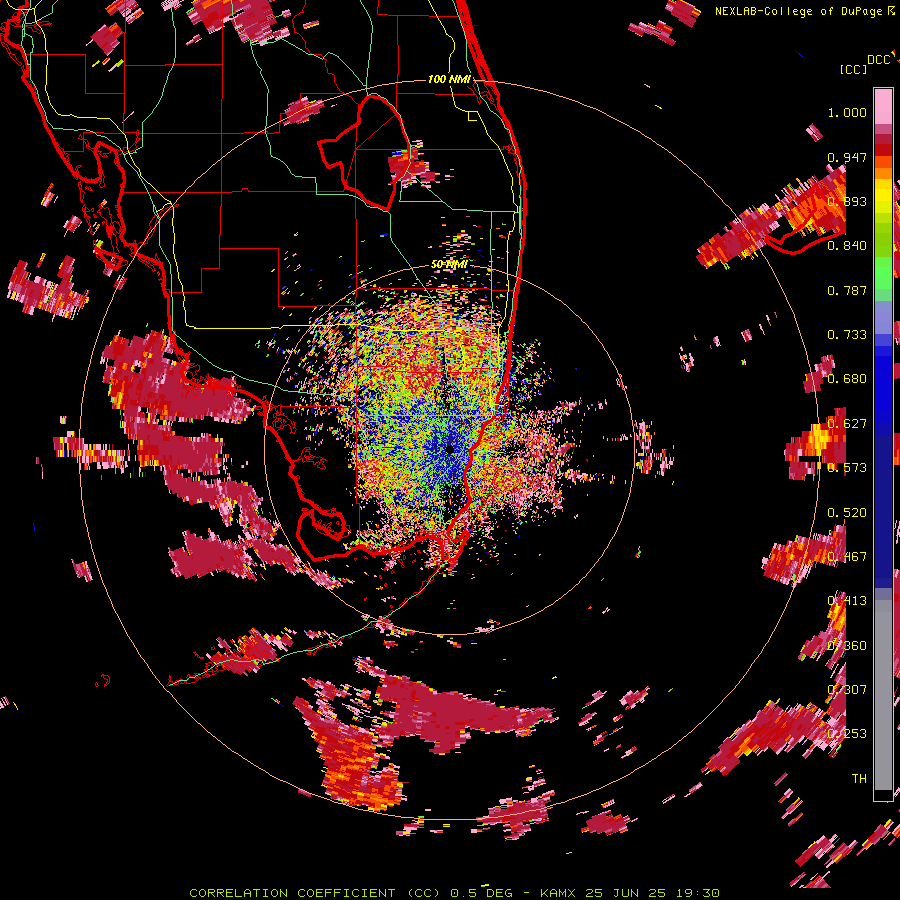Click the 1.000 color scale value
900x900 pixels.
[847, 112]
